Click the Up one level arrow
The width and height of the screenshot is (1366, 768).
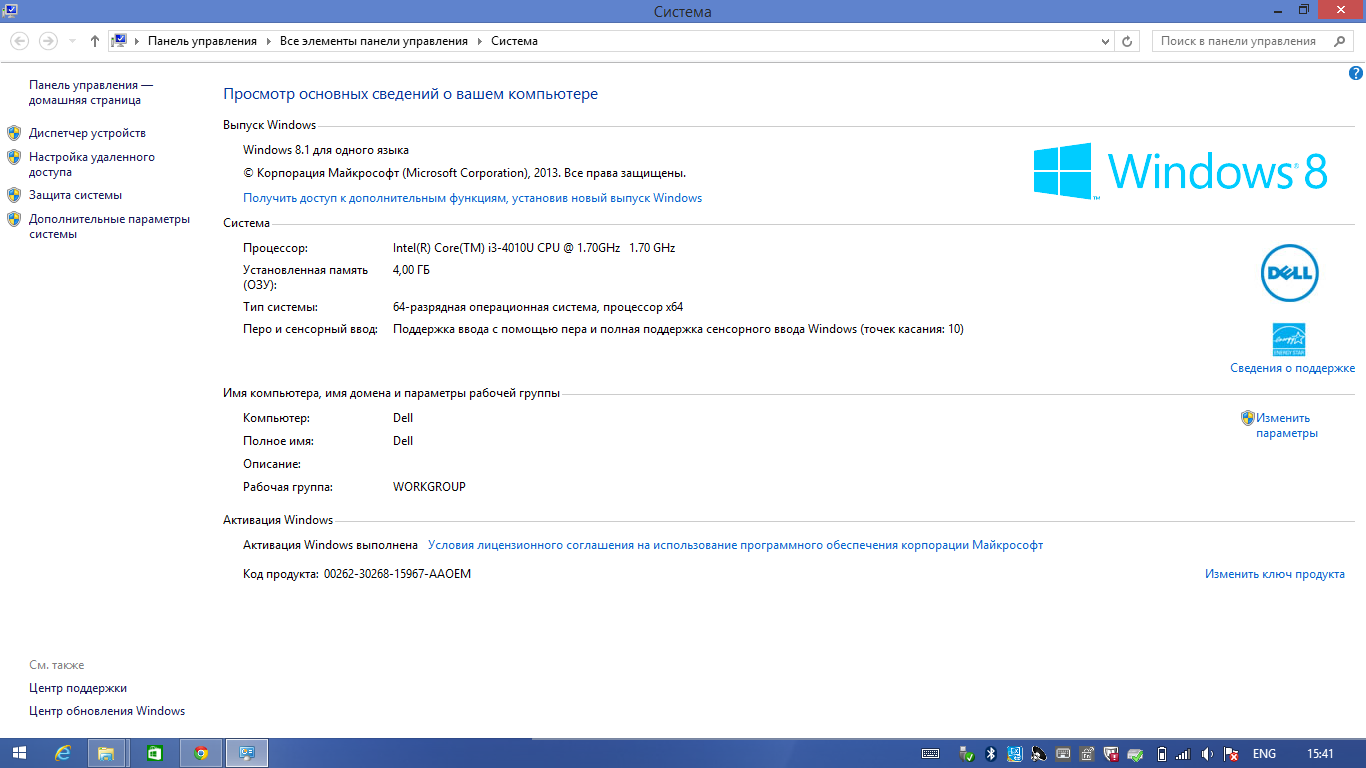95,41
